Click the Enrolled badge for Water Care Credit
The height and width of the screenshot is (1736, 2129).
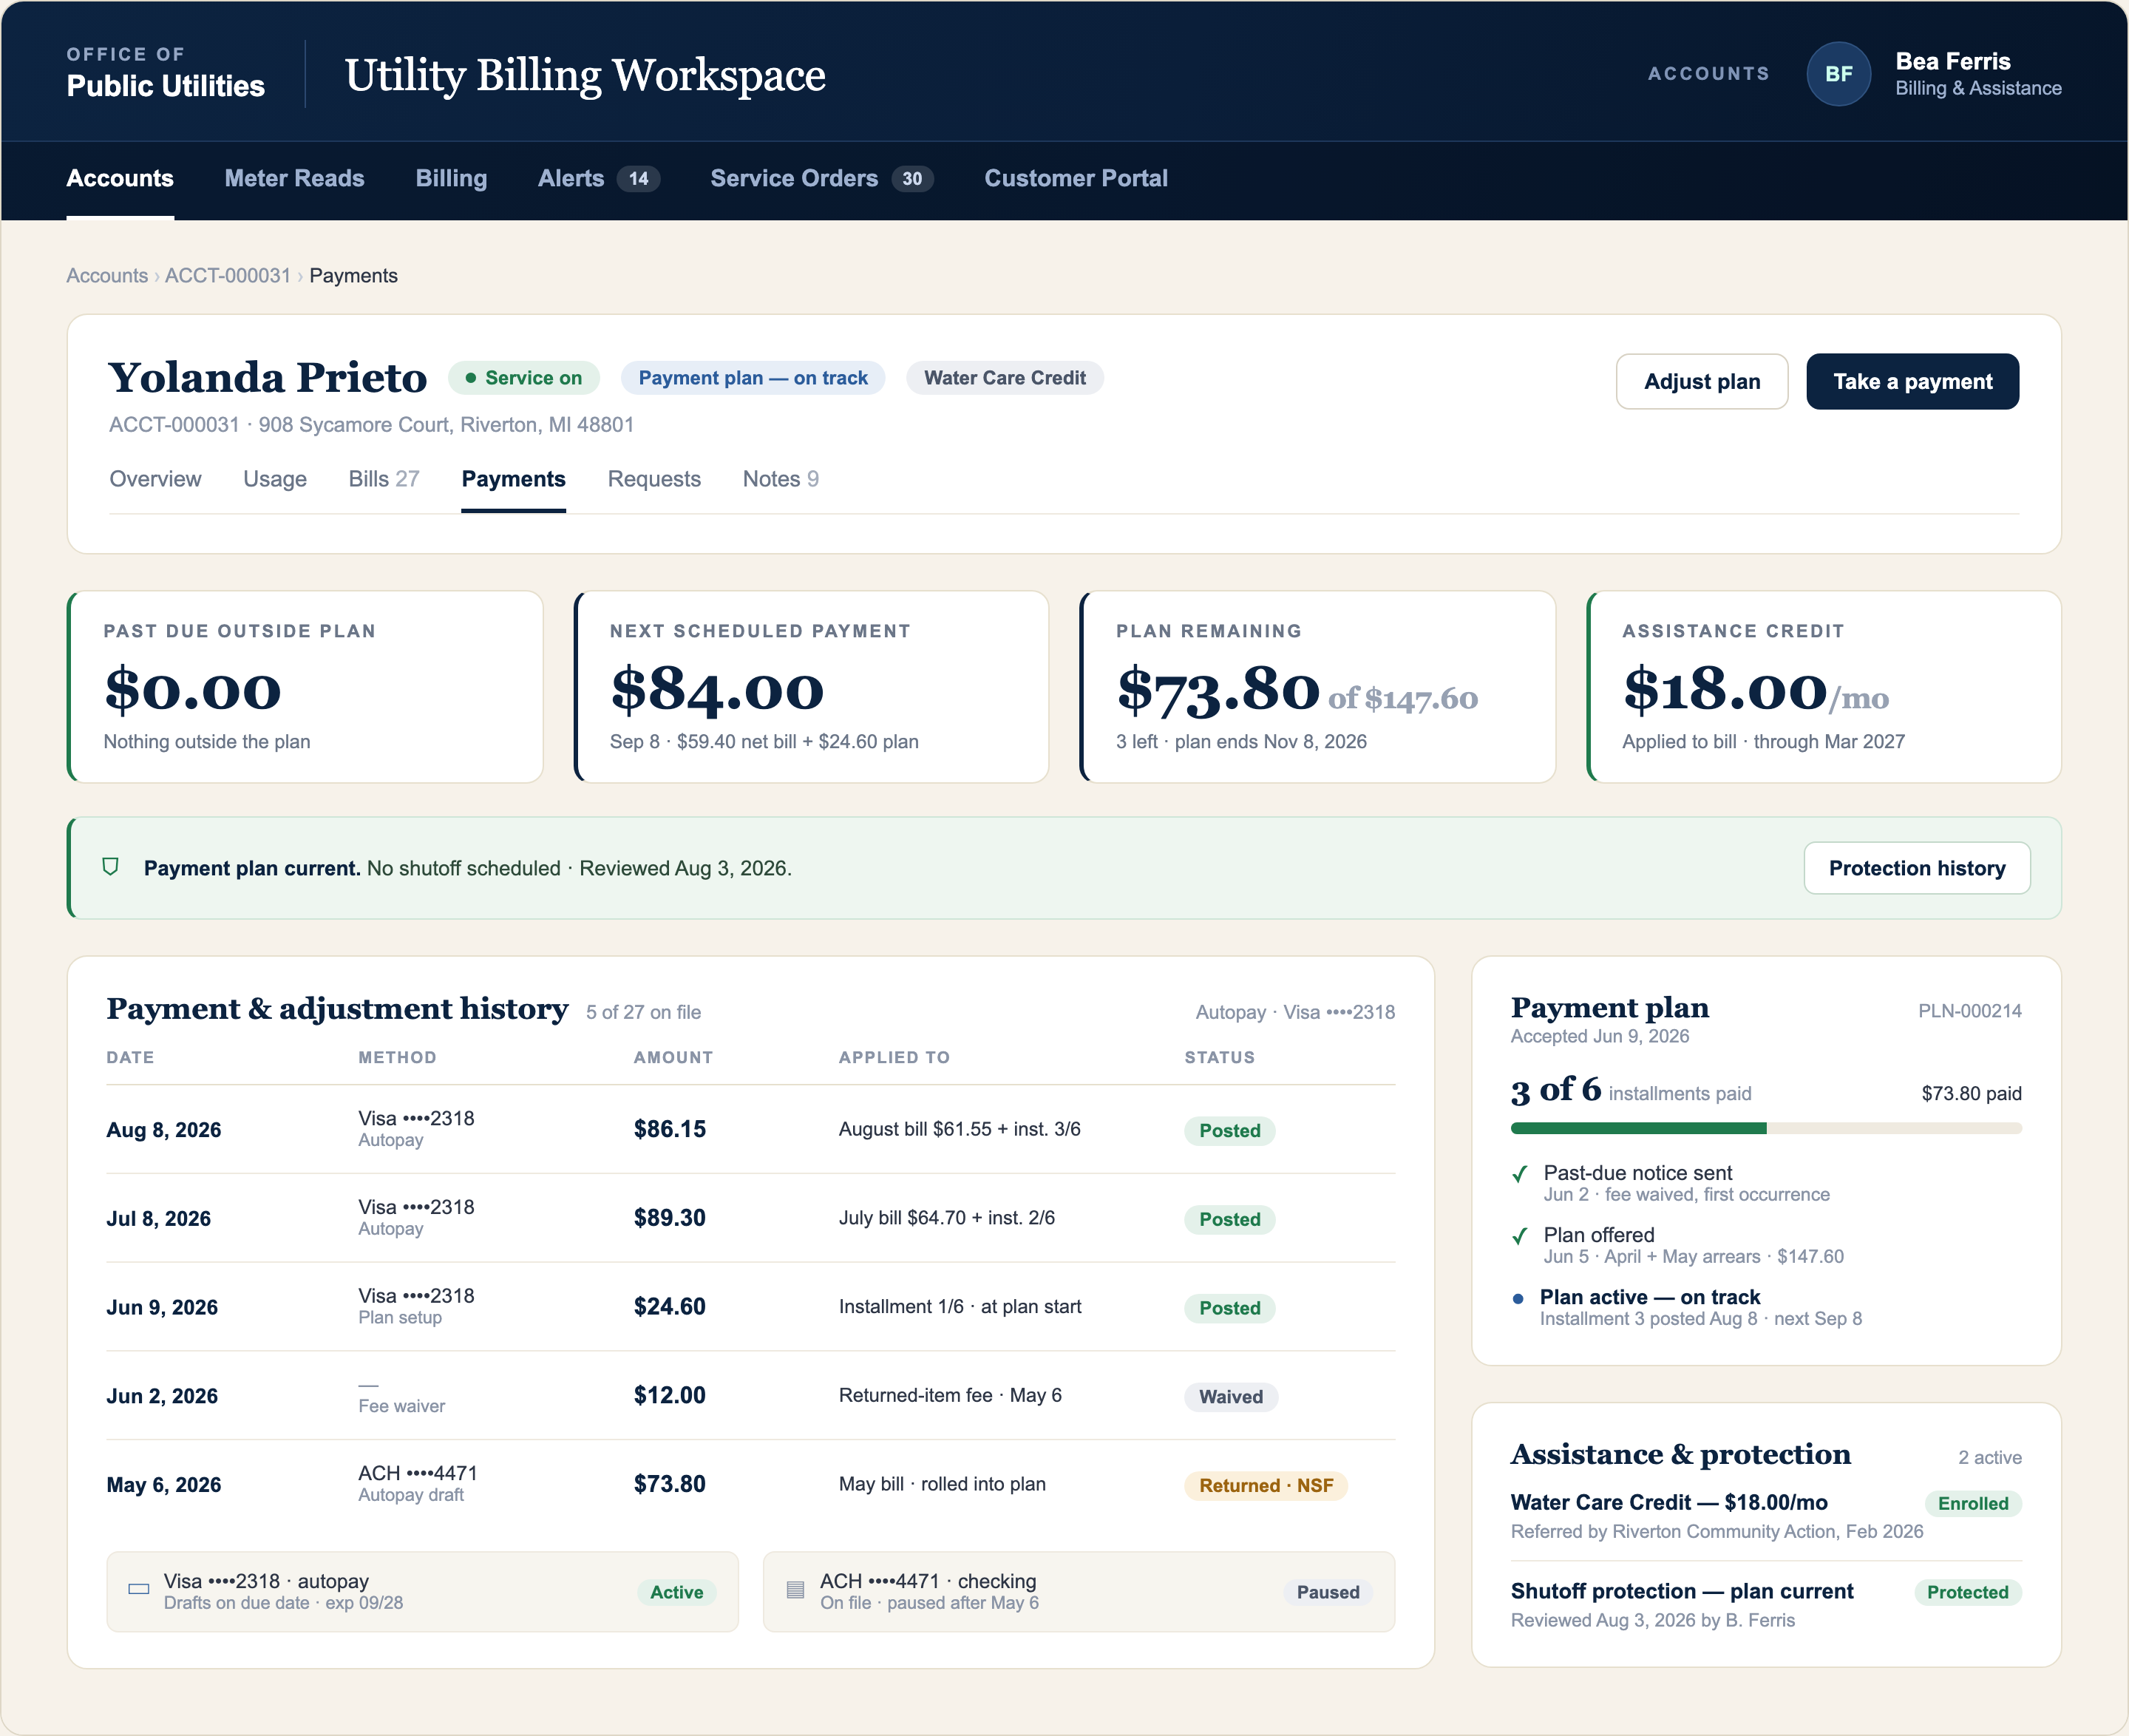[1973, 1503]
